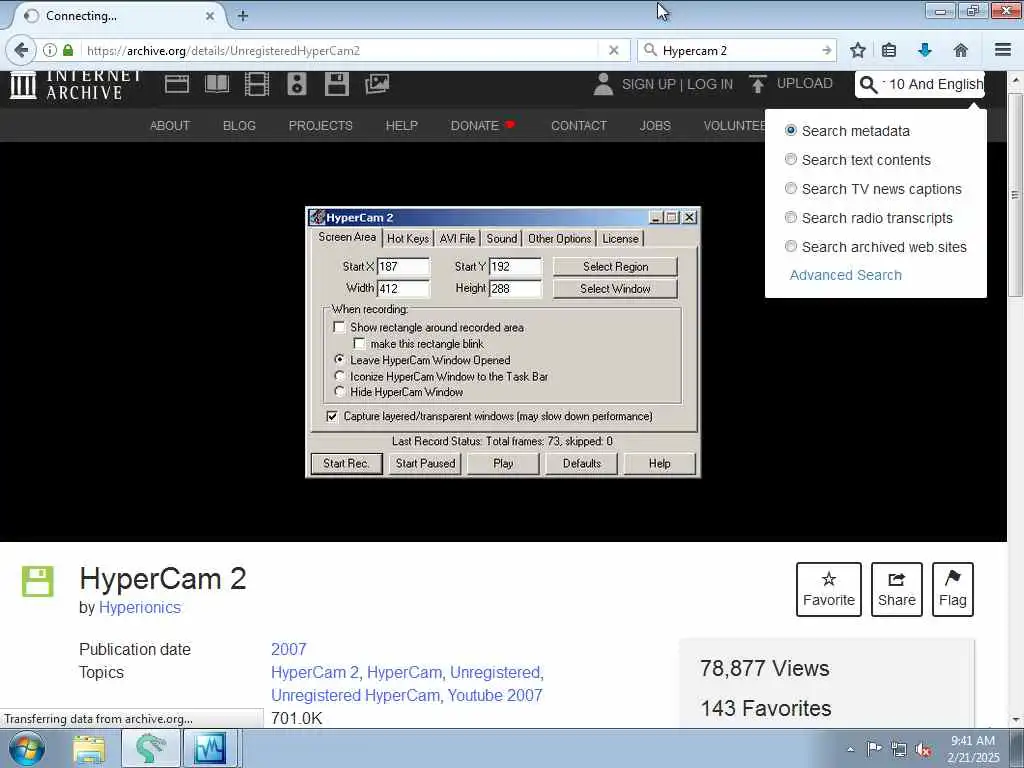Show bookmarks list icon in toolbar
The image size is (1024, 768).
point(889,50)
